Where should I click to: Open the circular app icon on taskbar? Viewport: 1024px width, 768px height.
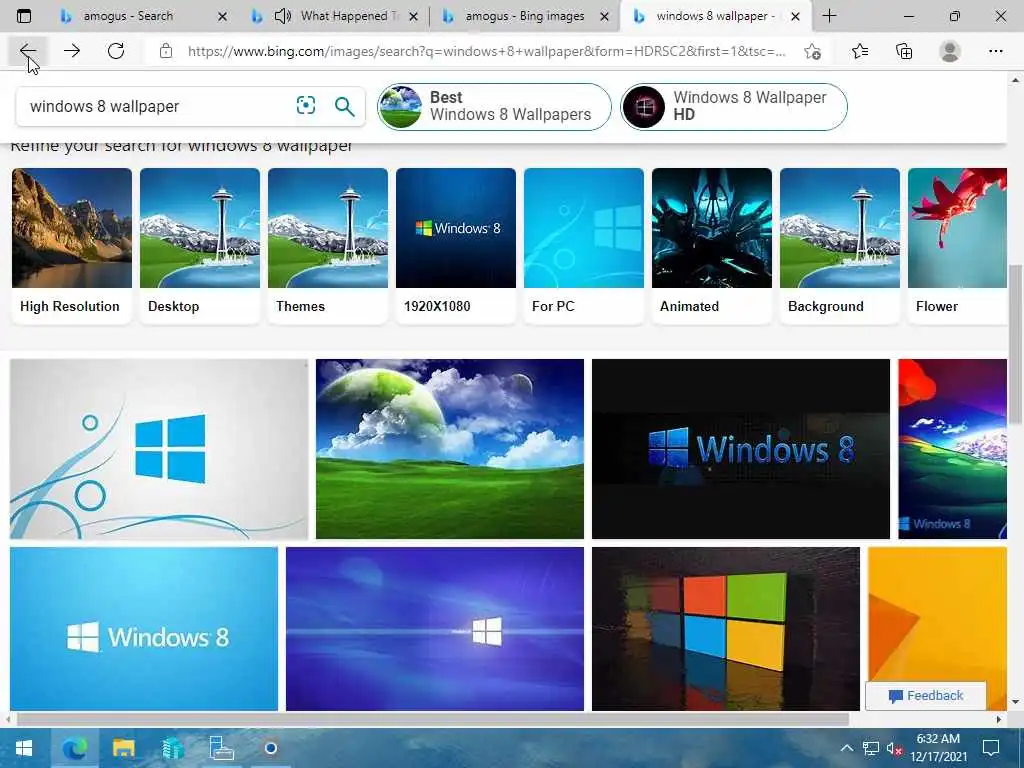(x=271, y=748)
